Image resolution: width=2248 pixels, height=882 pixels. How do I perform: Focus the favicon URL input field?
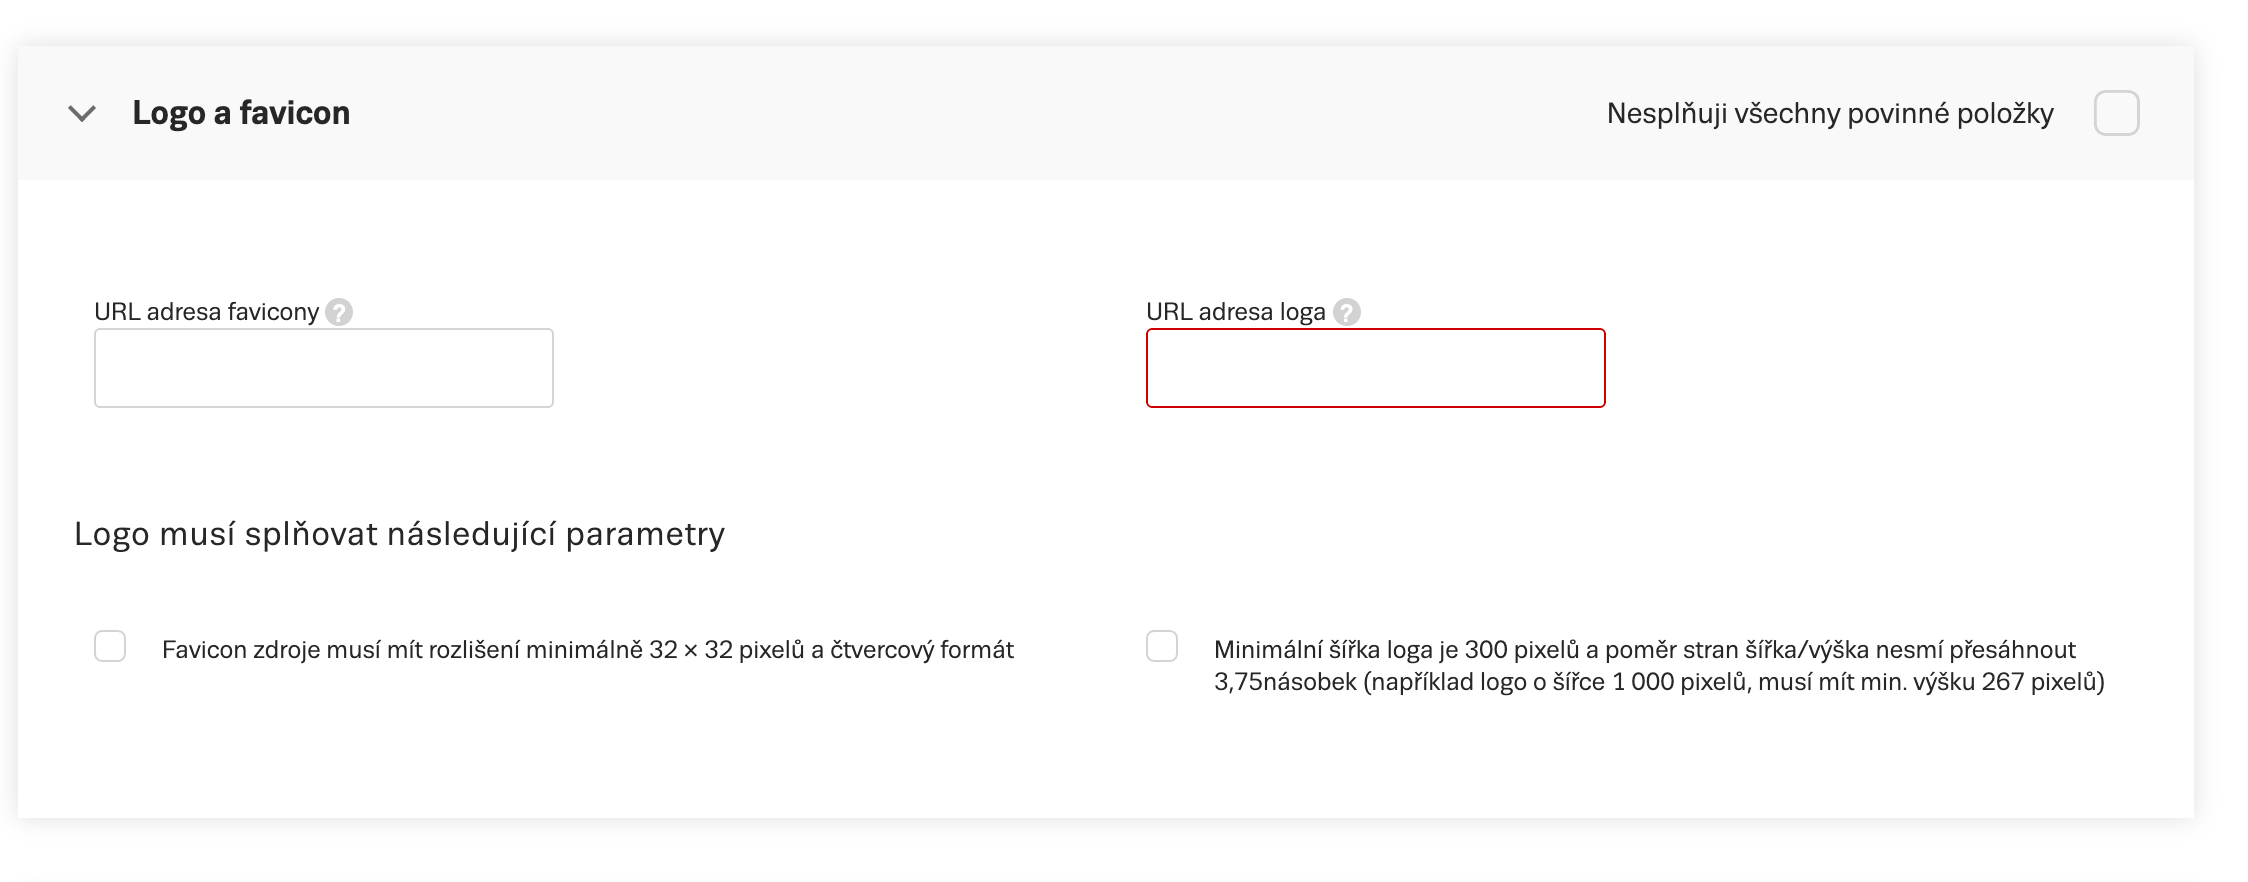[x=323, y=368]
